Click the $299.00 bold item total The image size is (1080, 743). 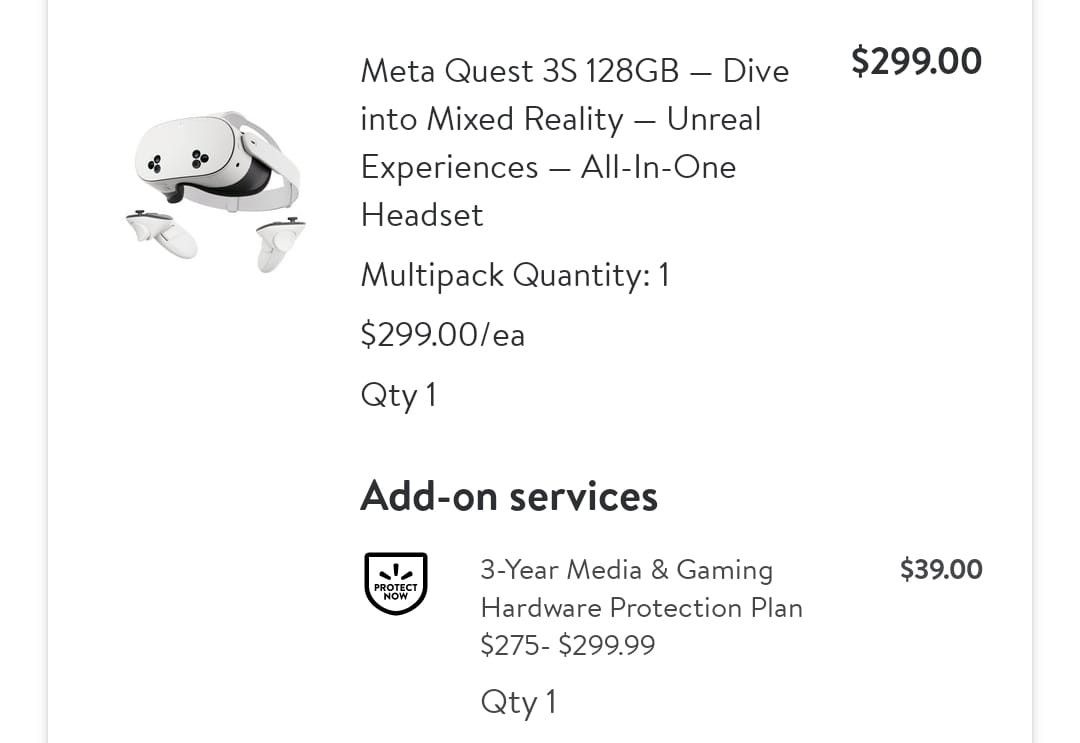[x=916, y=62]
